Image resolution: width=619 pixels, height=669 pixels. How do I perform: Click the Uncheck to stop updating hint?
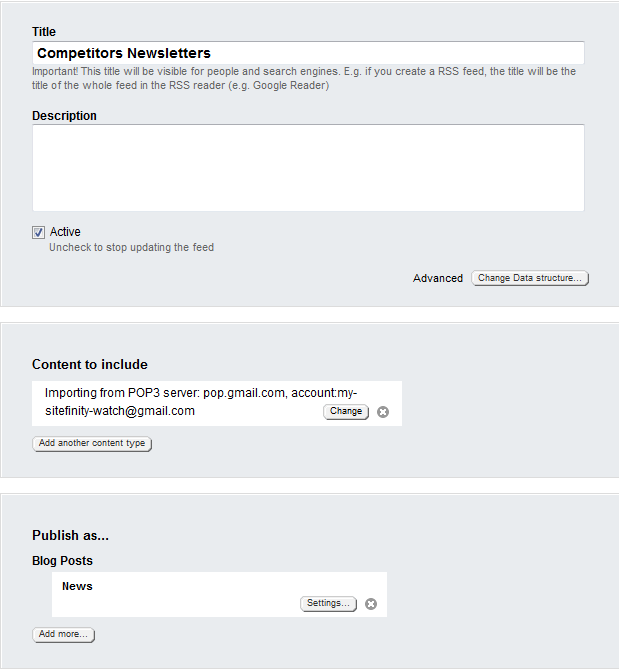click(131, 248)
